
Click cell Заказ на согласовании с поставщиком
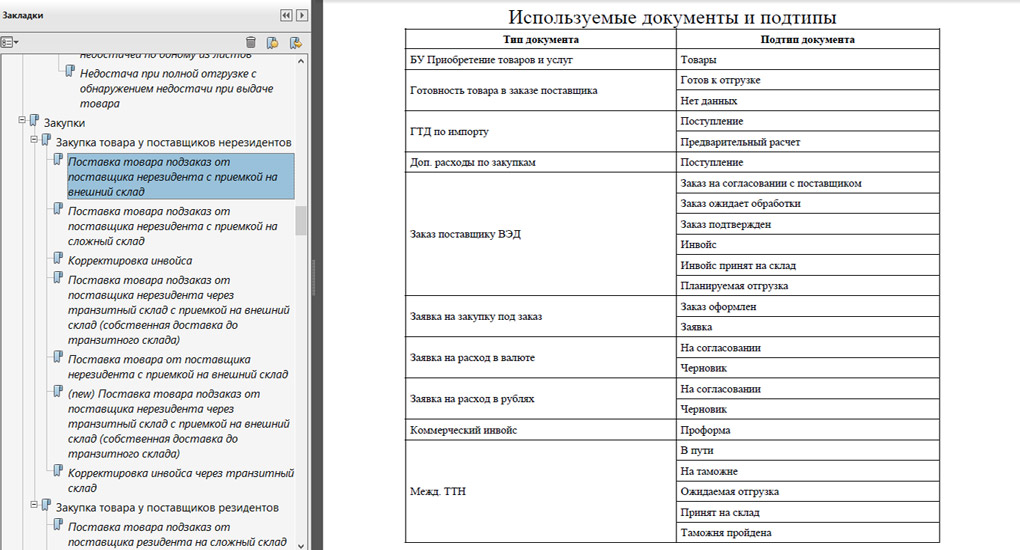tap(808, 183)
